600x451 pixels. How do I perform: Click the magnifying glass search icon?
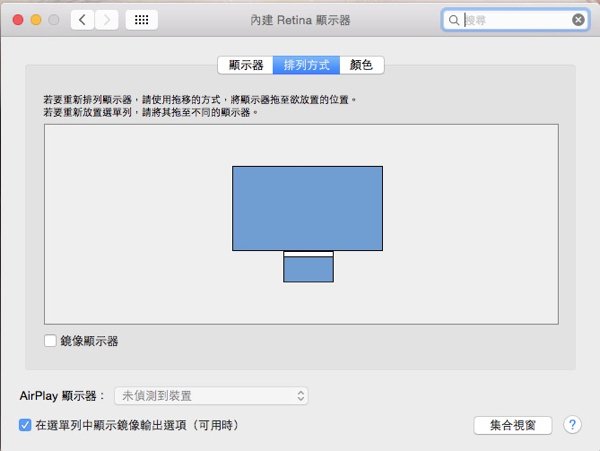(x=454, y=20)
